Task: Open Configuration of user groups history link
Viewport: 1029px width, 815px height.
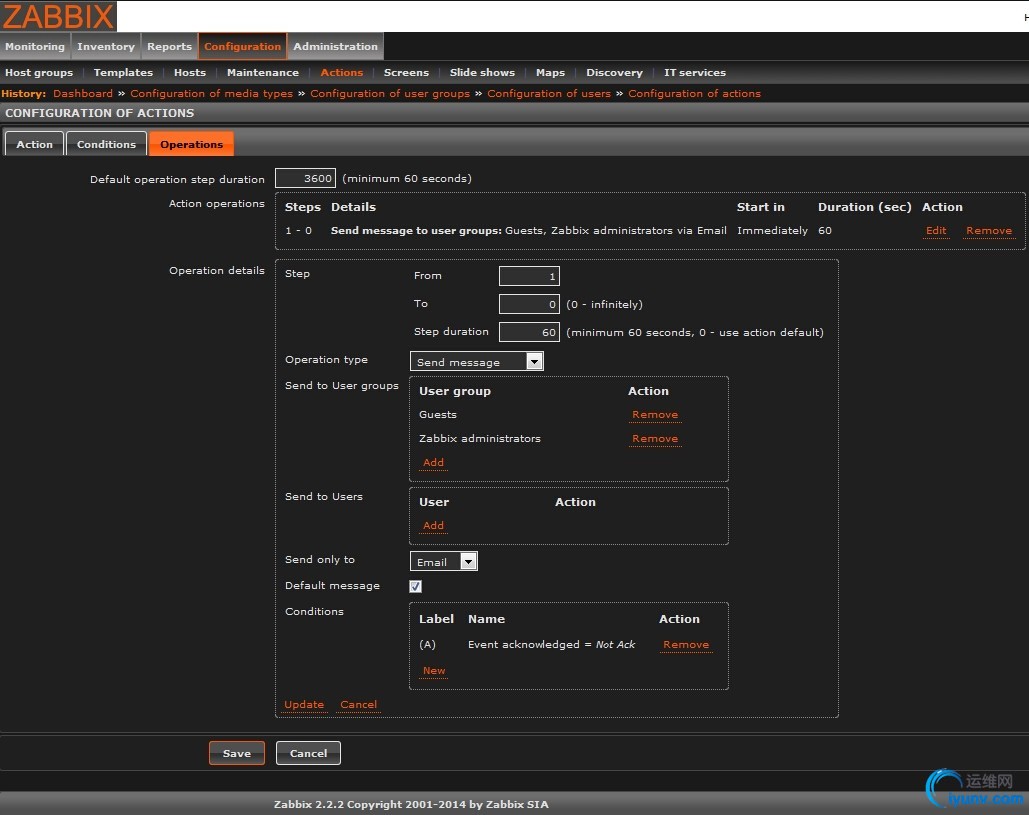Action: click(390, 93)
